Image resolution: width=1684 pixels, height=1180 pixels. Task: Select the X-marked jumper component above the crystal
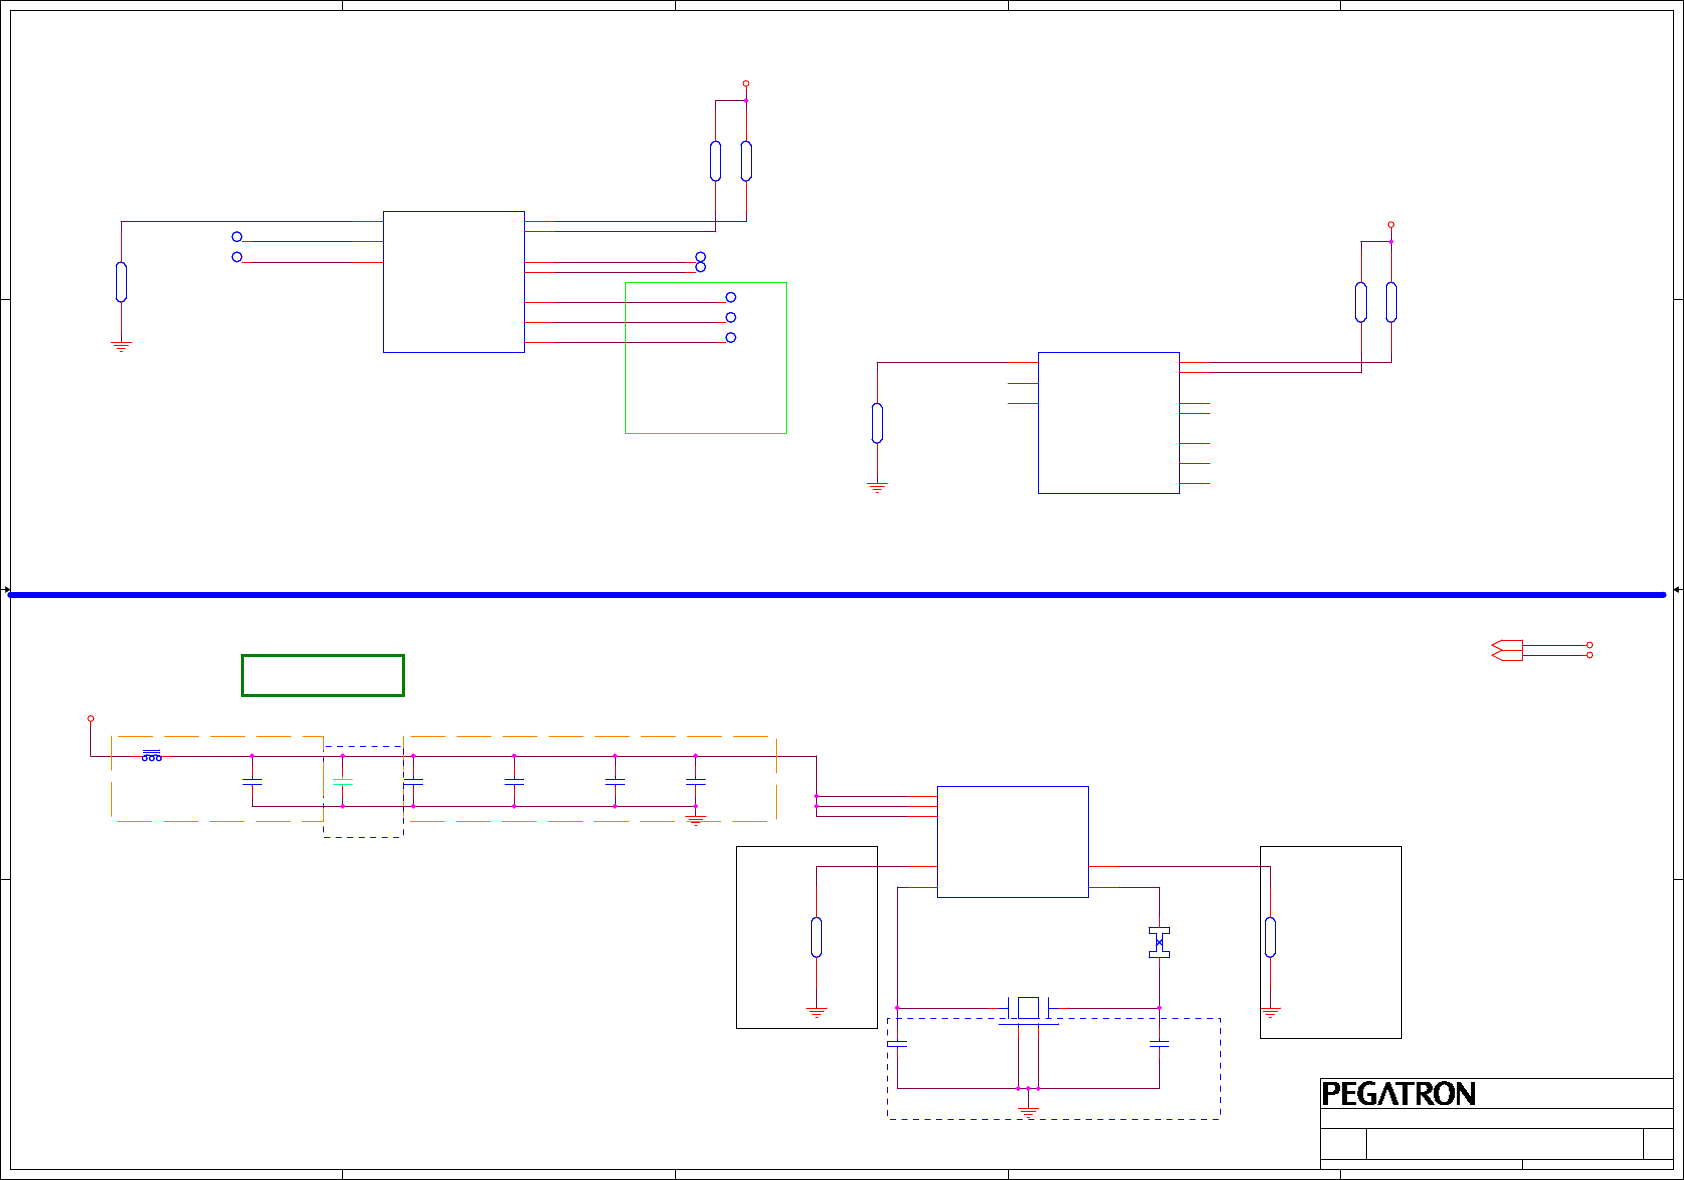[1159, 942]
